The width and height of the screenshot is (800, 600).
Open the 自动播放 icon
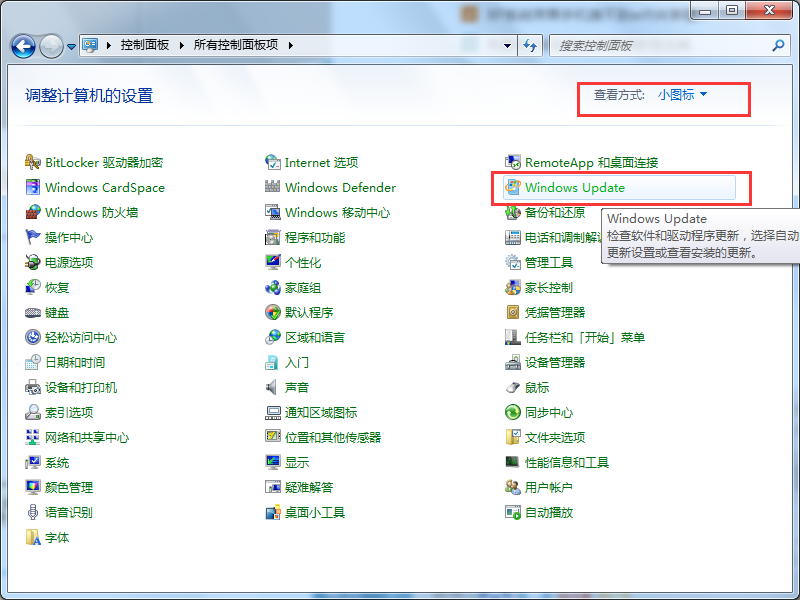click(x=512, y=512)
